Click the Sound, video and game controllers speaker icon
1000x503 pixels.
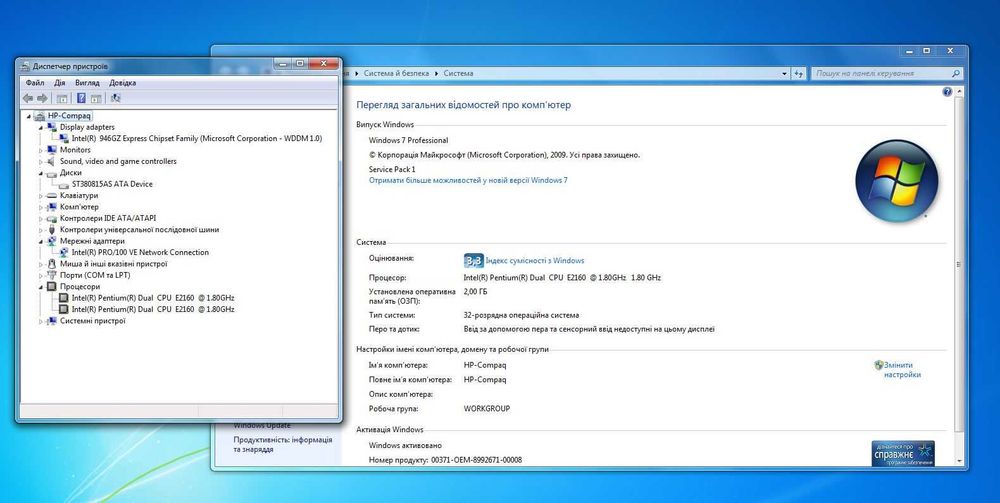click(52, 161)
